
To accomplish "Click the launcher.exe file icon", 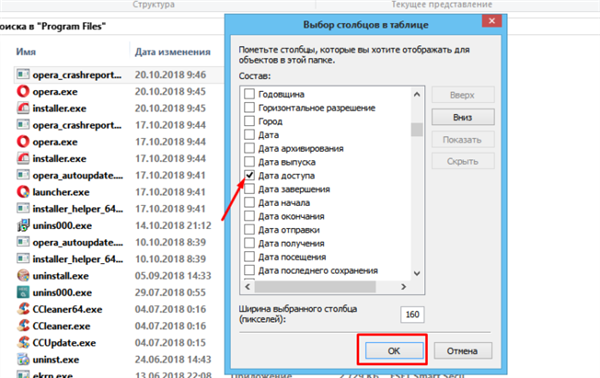I will (x=23, y=192).
